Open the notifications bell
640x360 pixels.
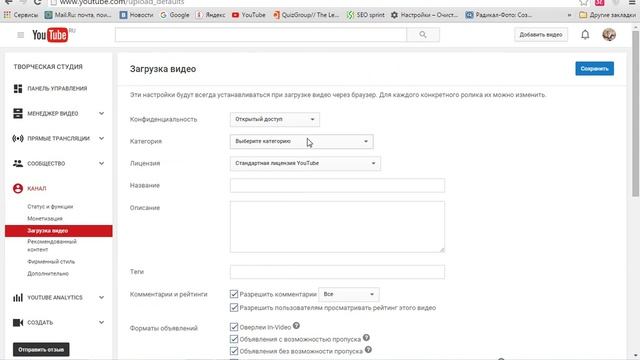coord(585,35)
